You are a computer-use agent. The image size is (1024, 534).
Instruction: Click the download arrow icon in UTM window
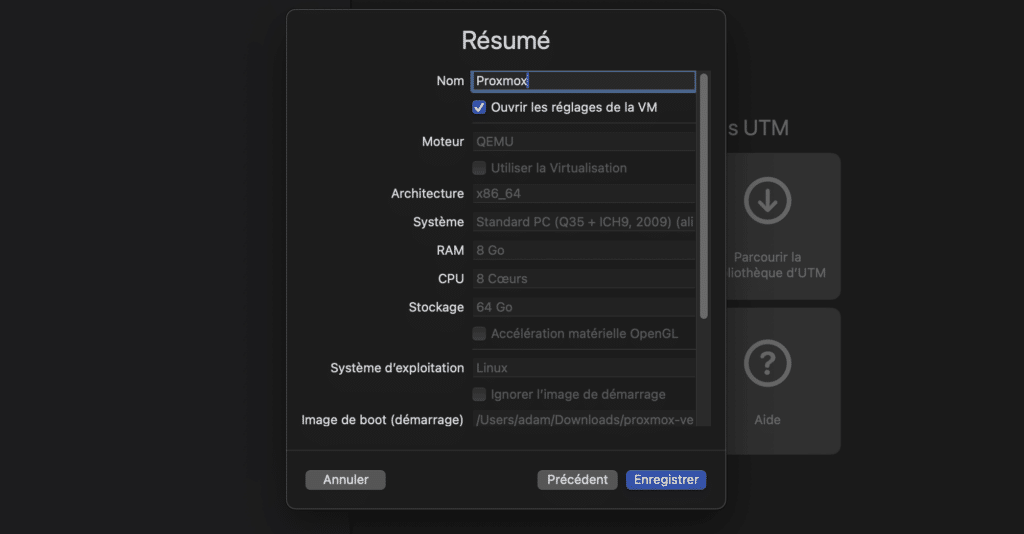[x=767, y=200]
